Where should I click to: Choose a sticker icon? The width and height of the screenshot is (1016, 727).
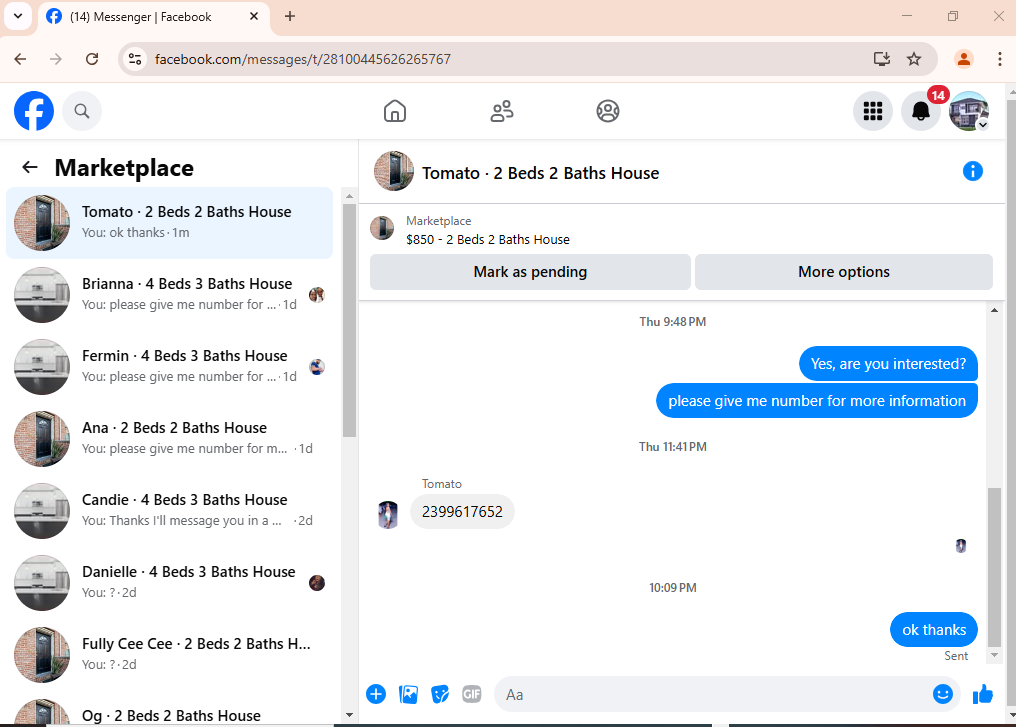(440, 694)
